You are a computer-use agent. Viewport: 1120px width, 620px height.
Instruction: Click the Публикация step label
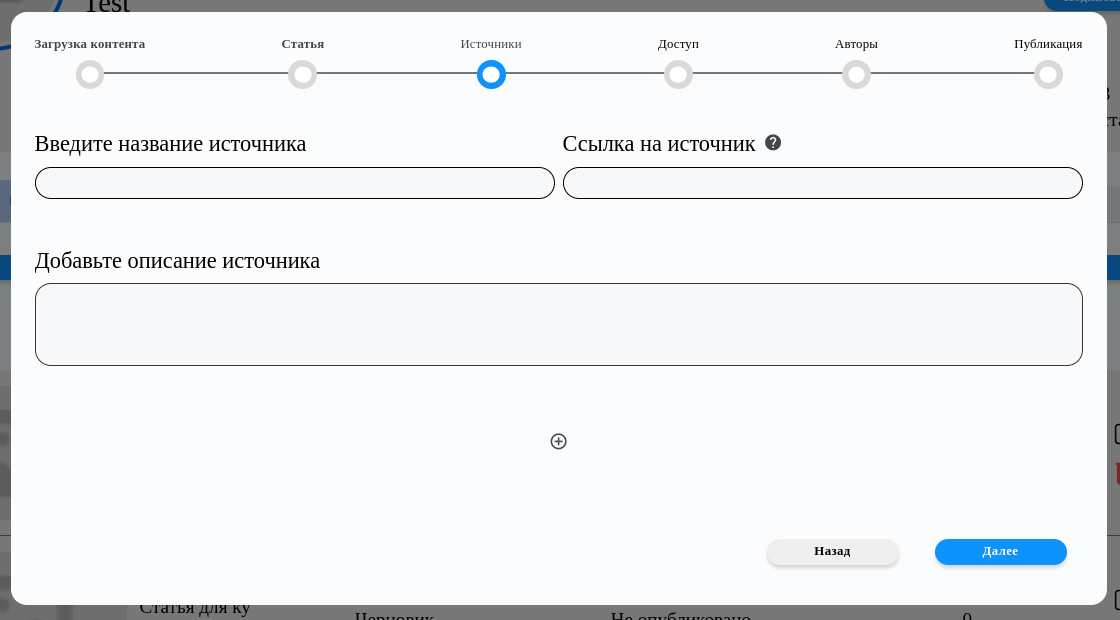point(1048,44)
